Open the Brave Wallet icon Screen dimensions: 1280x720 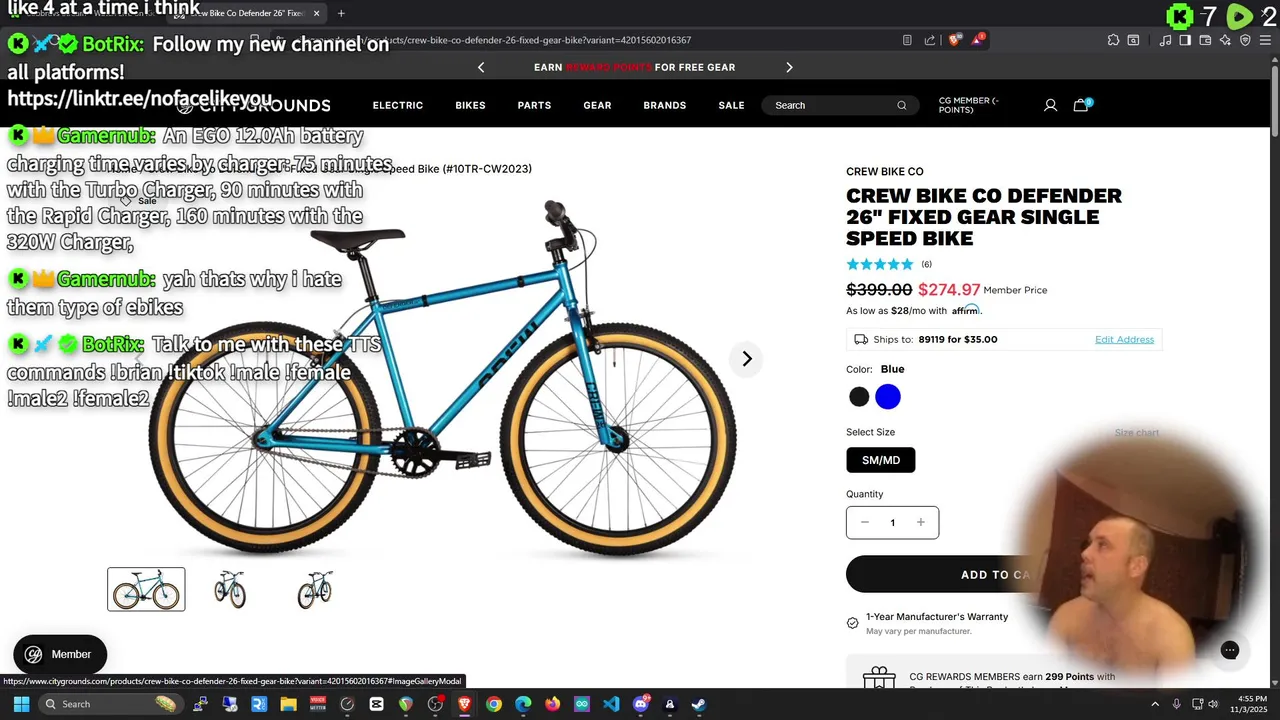coord(1205,40)
